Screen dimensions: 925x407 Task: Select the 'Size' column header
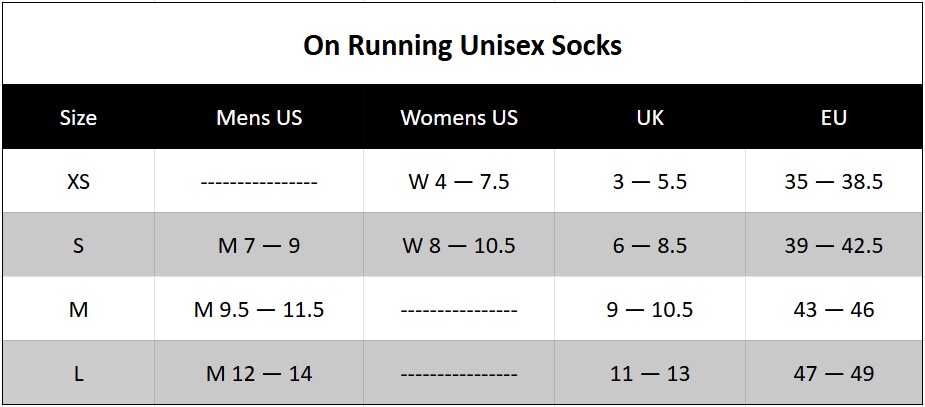(x=78, y=118)
